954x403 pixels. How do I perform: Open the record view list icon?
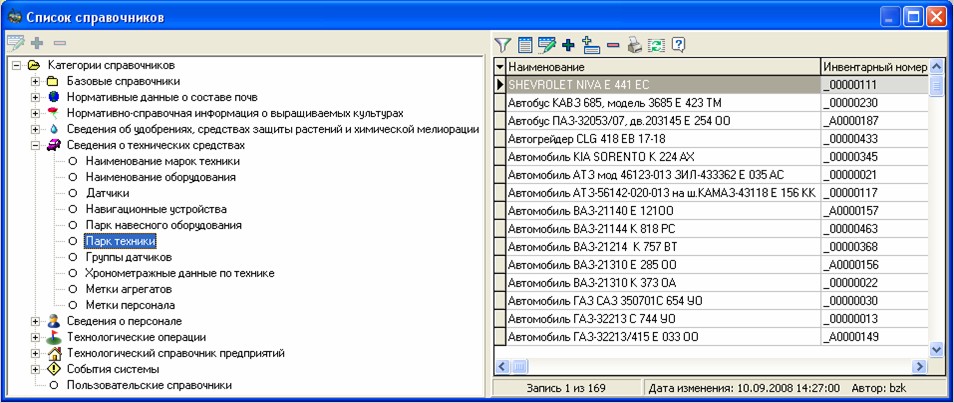click(x=525, y=44)
